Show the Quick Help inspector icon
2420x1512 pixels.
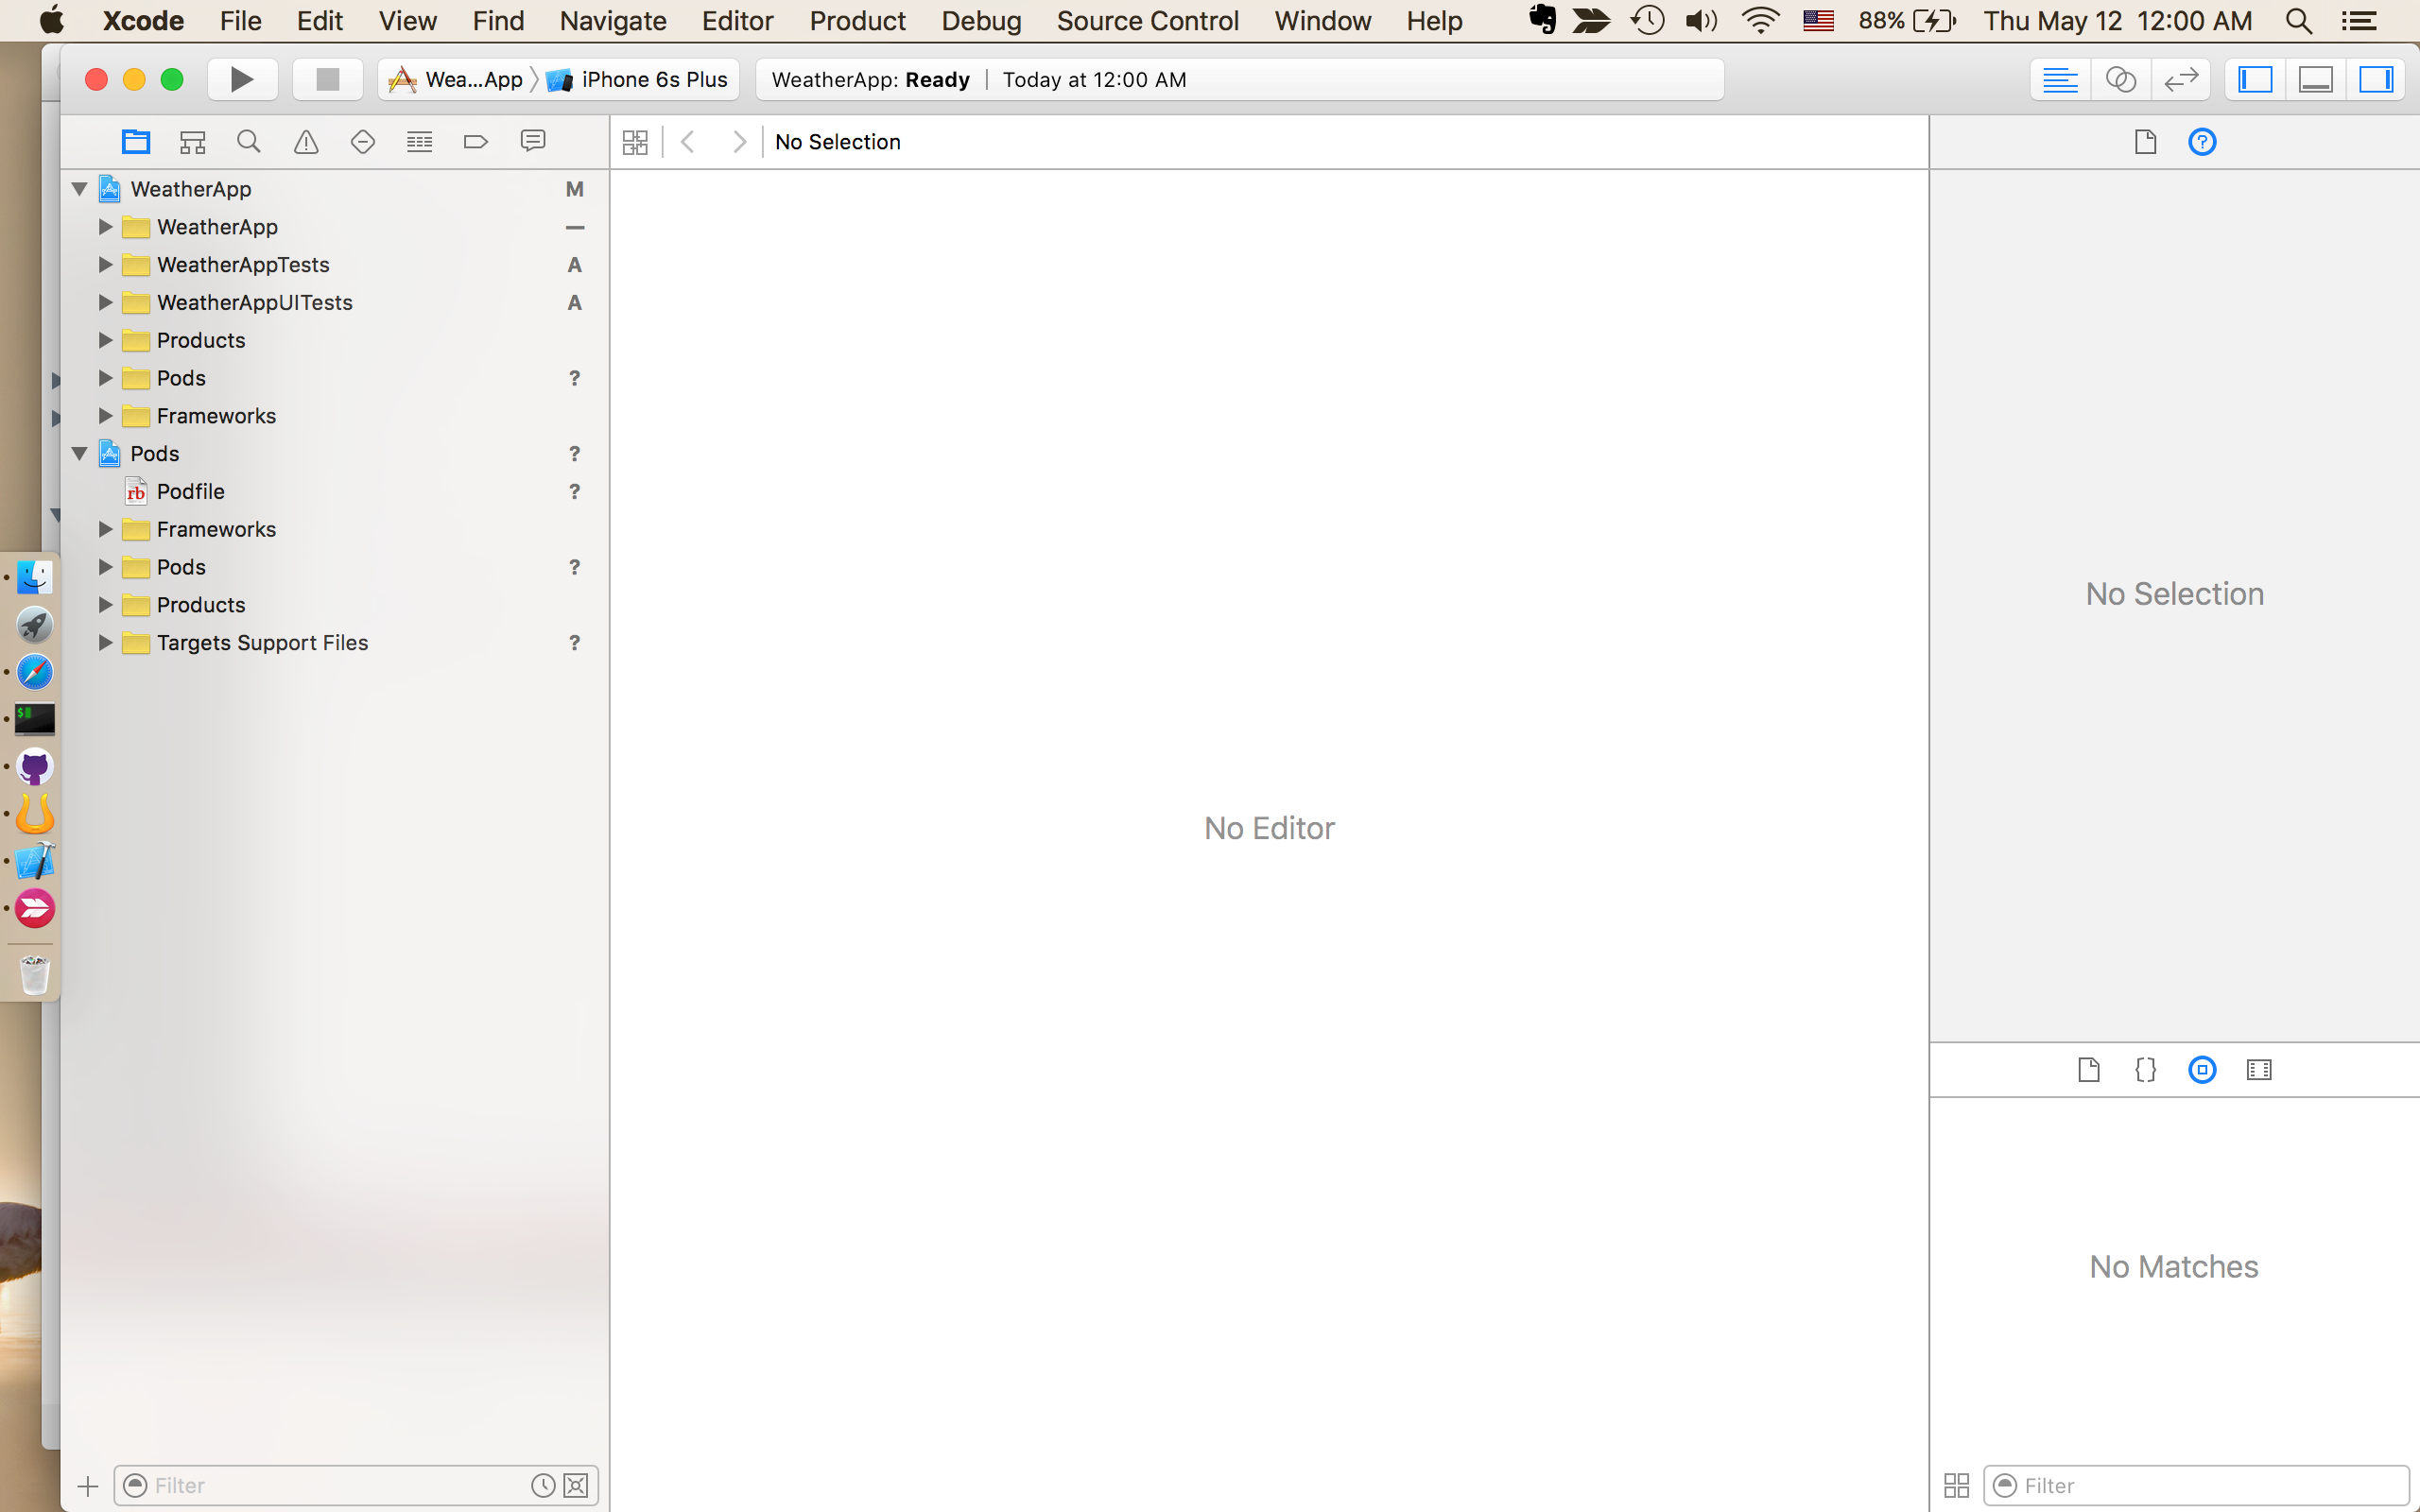pyautogui.click(x=2202, y=142)
